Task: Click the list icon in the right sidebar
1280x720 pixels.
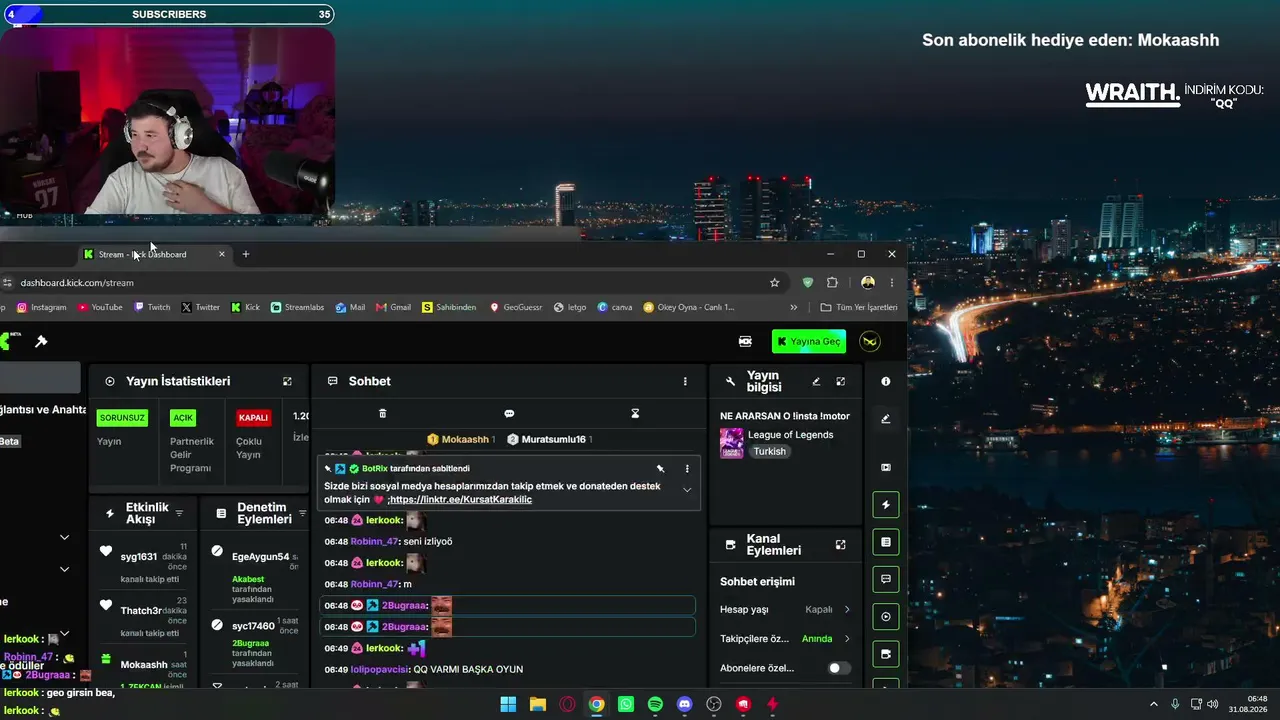Action: click(885, 542)
